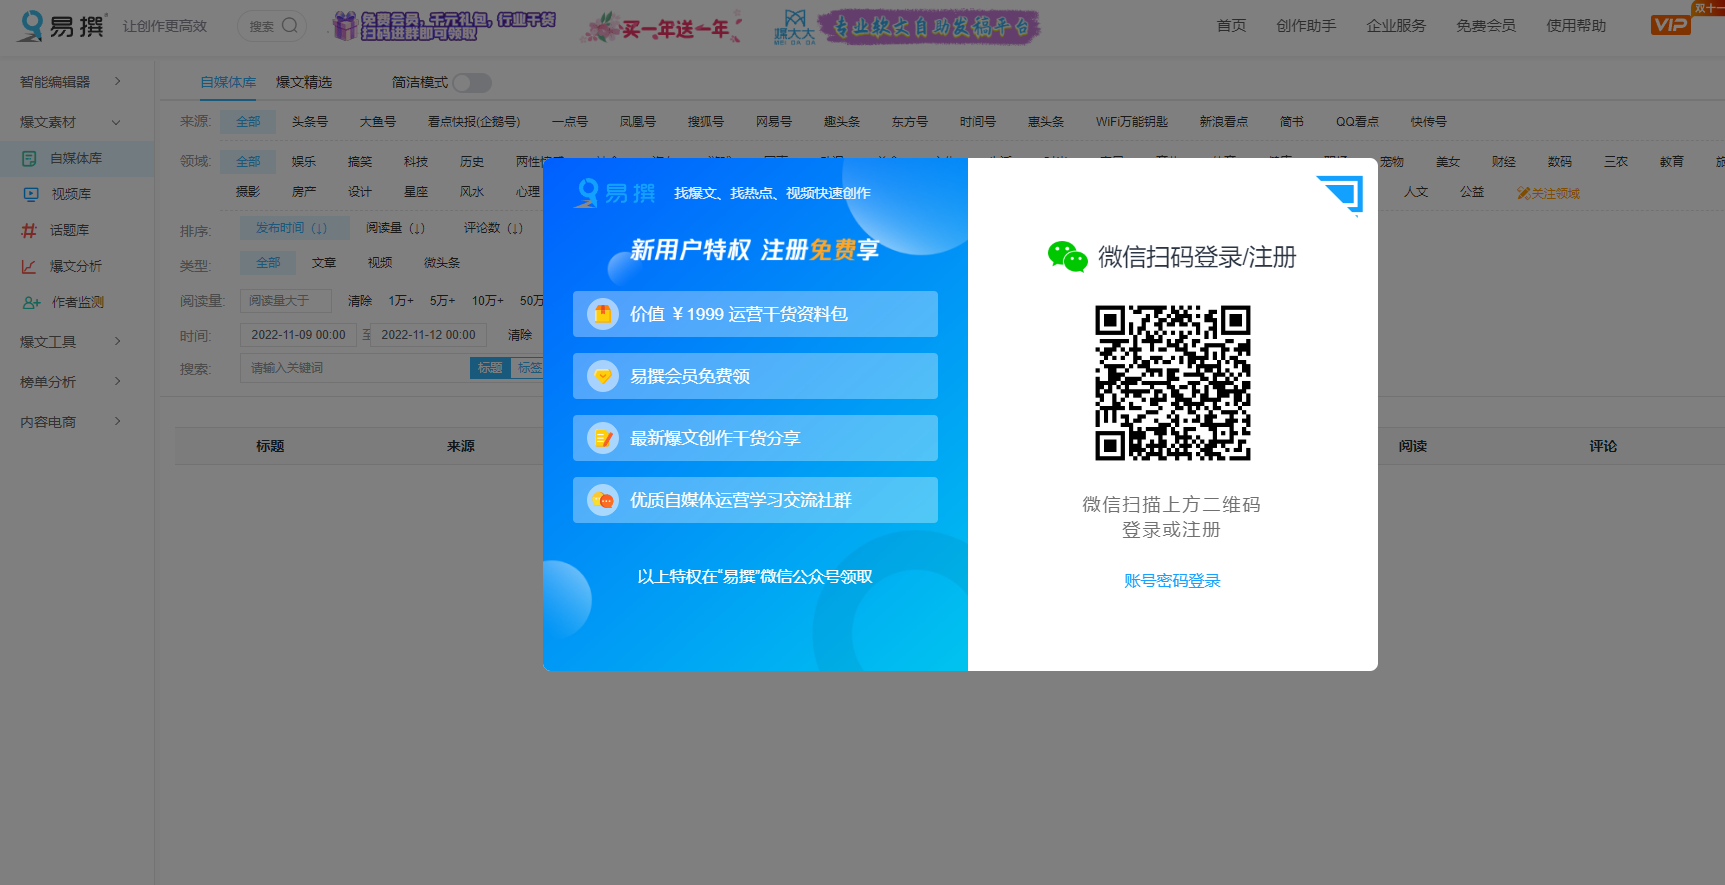Sort by 阅读量
1725x885 pixels.
[395, 228]
